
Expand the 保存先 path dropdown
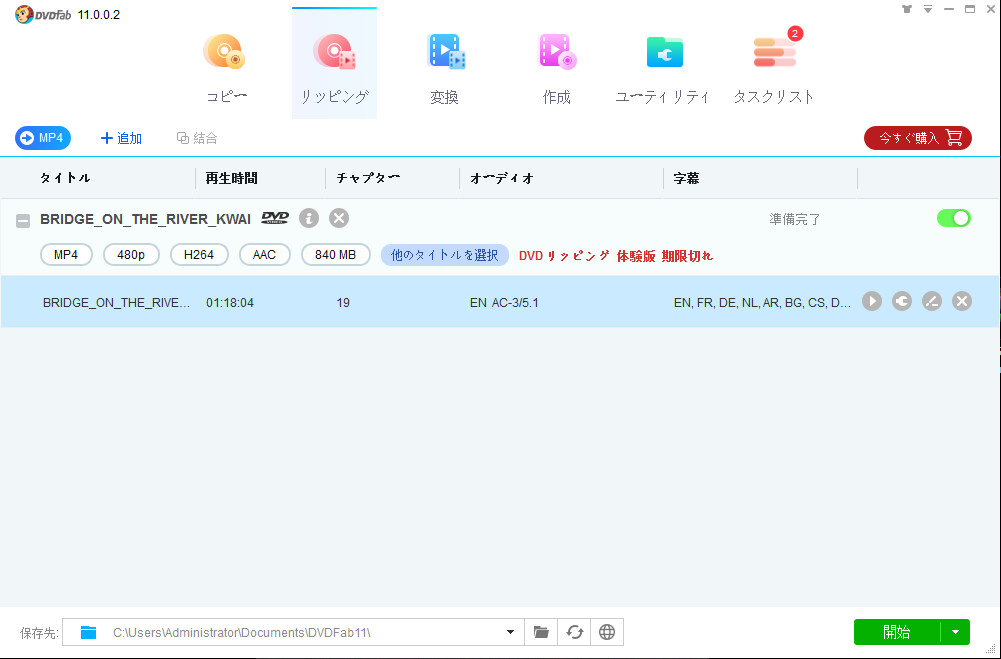(510, 632)
